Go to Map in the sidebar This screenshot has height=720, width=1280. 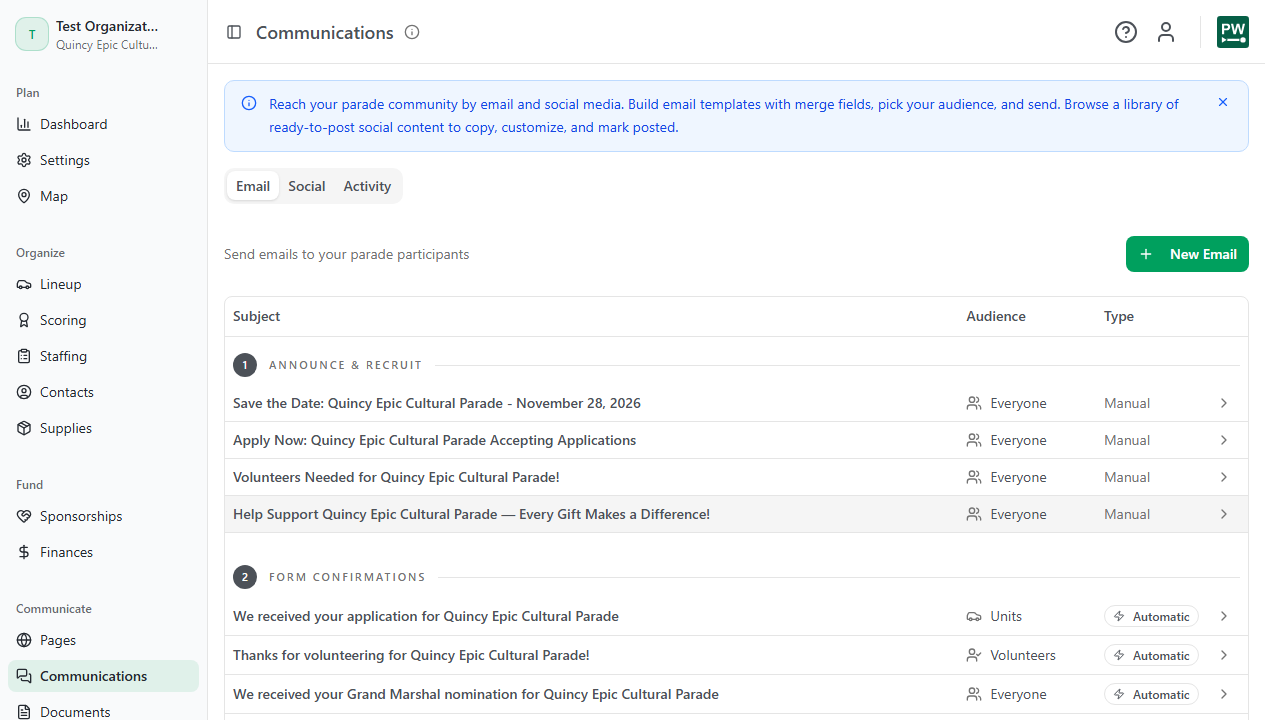click(x=103, y=196)
